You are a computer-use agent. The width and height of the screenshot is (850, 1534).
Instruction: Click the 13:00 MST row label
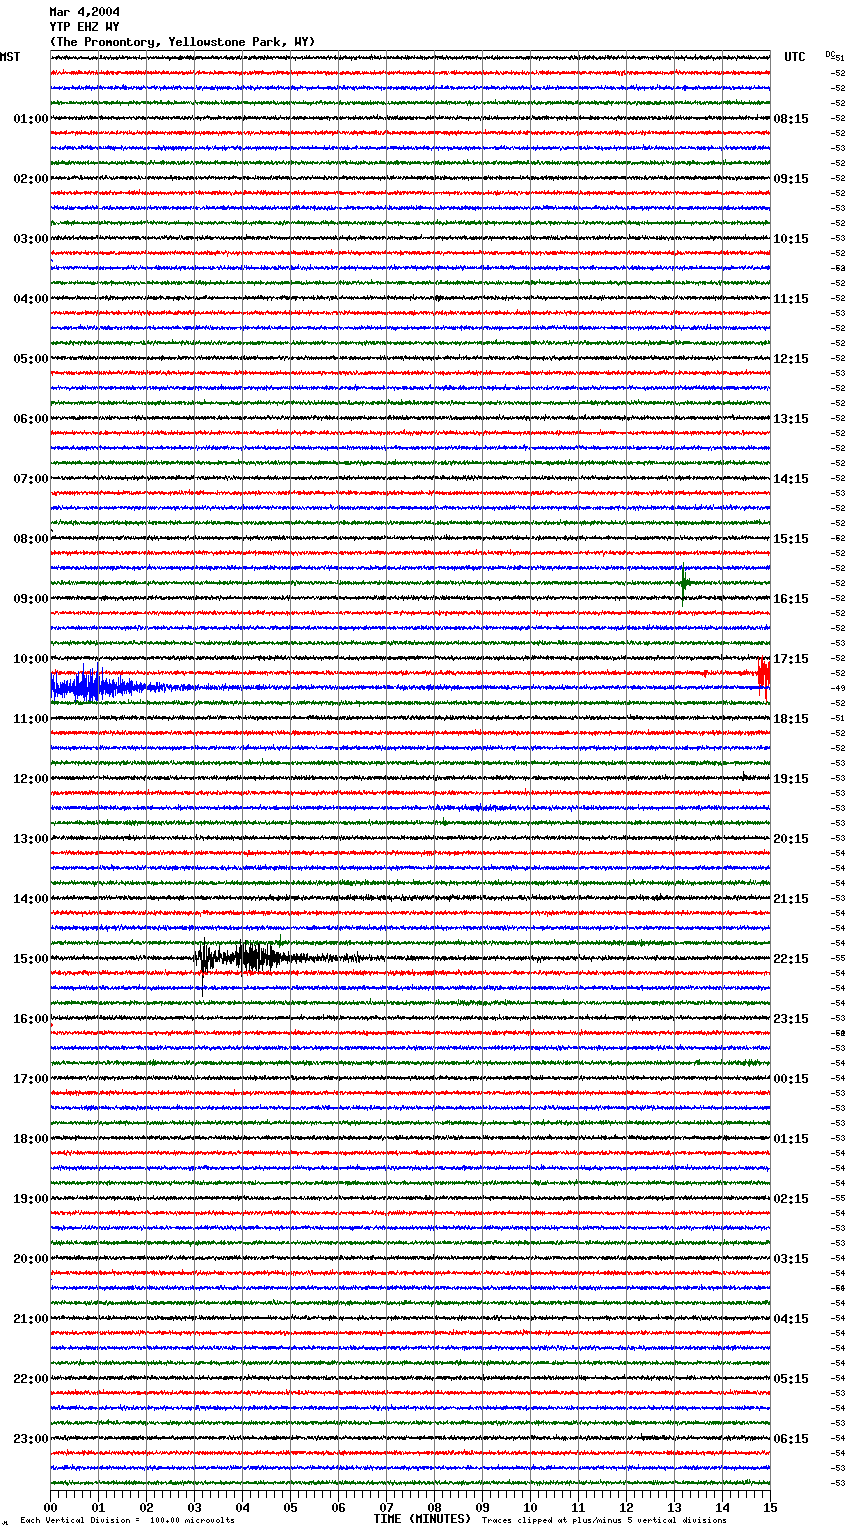click(31, 839)
